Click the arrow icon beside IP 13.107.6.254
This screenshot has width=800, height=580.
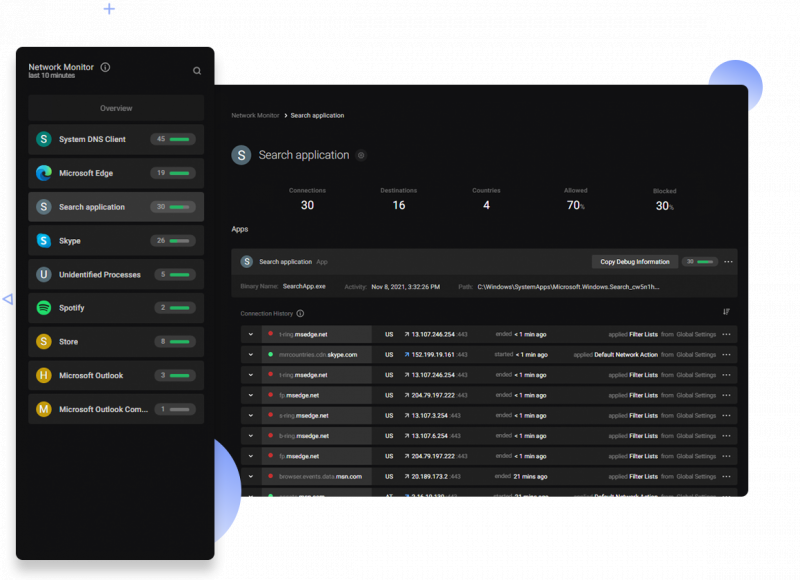[x=407, y=436]
